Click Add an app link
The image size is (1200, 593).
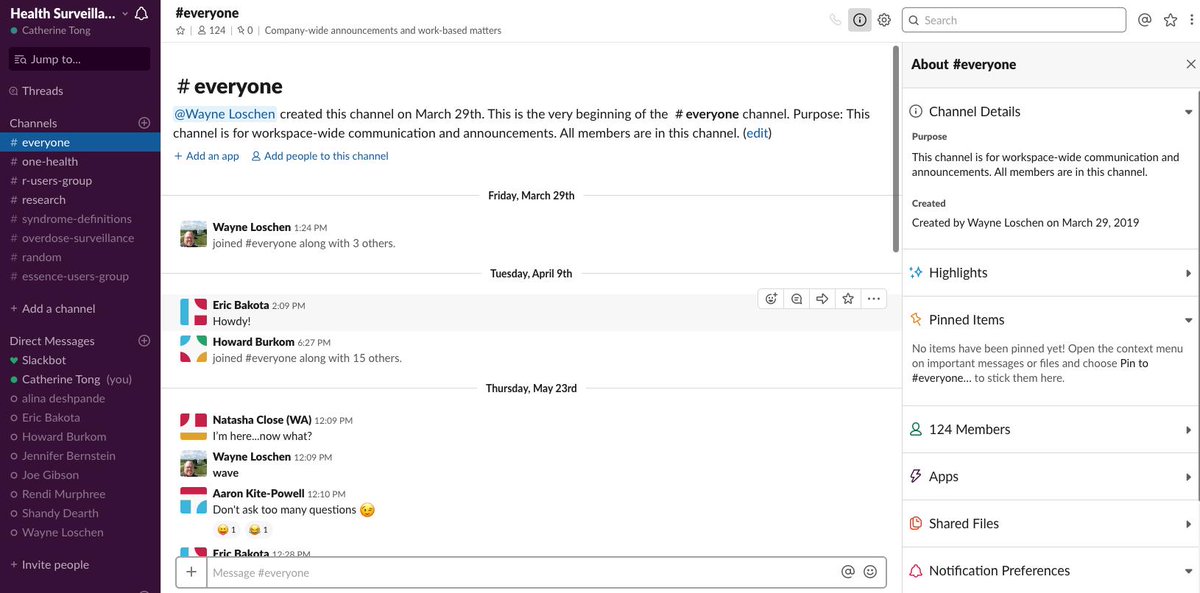coord(206,156)
